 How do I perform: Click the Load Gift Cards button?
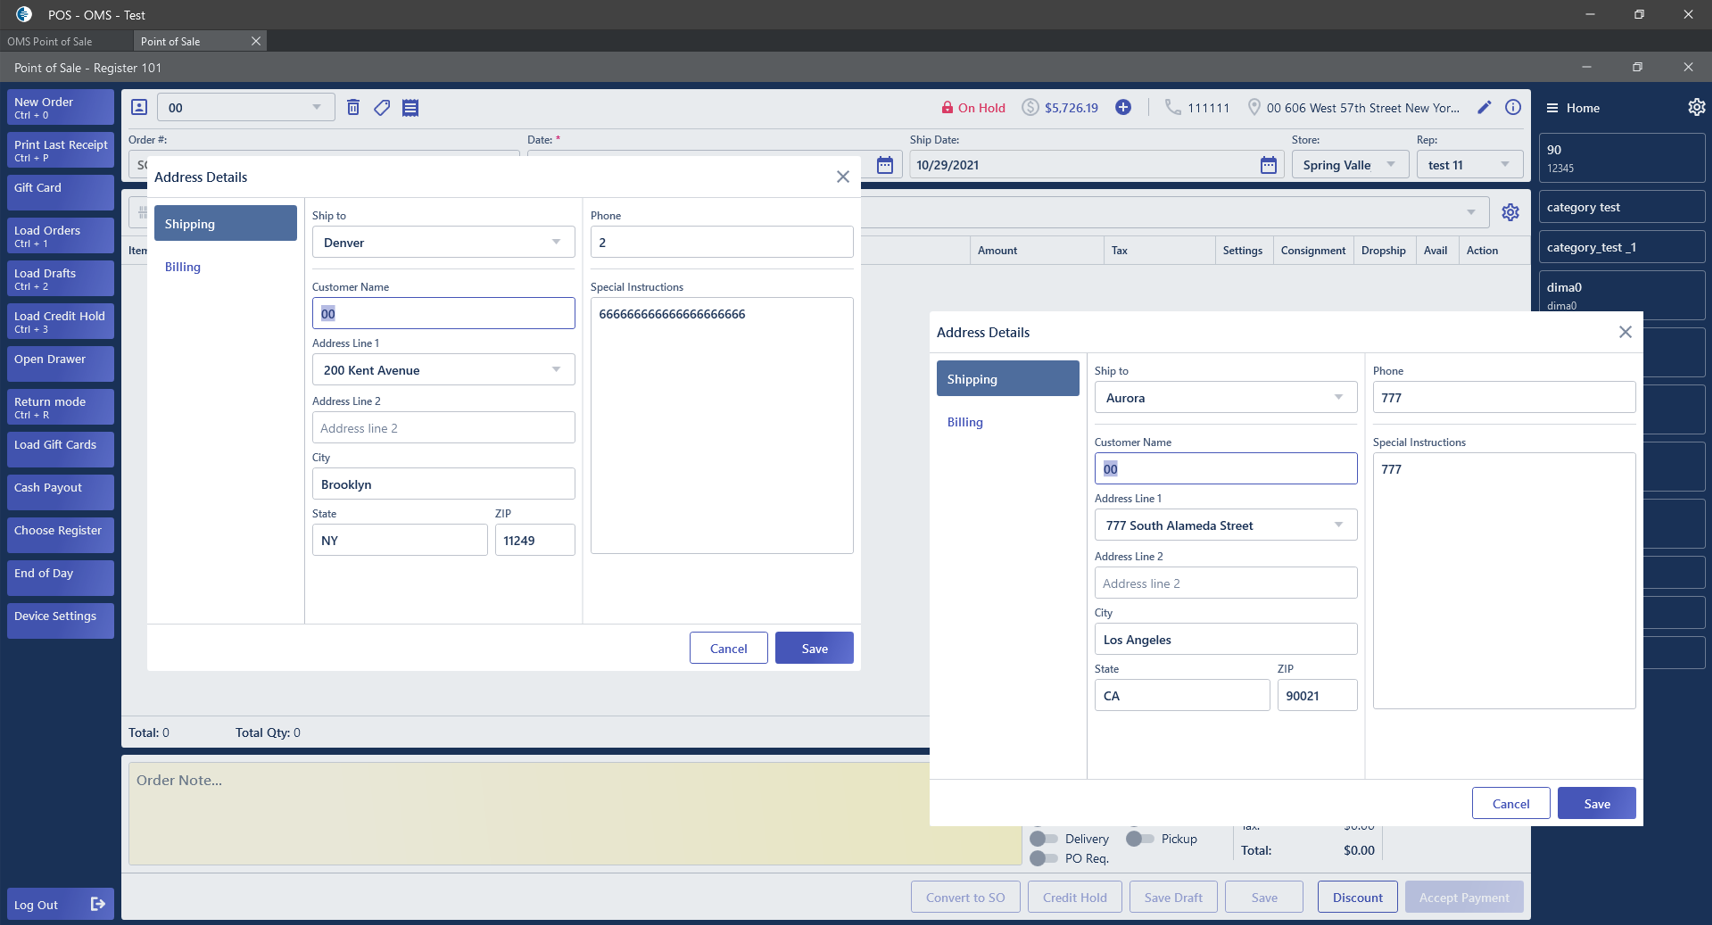[60, 450]
